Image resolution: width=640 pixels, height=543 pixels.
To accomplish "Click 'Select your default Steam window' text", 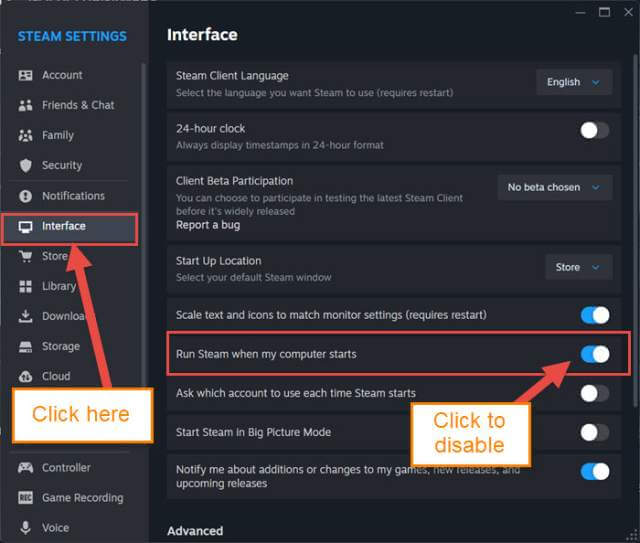I will [x=253, y=278].
